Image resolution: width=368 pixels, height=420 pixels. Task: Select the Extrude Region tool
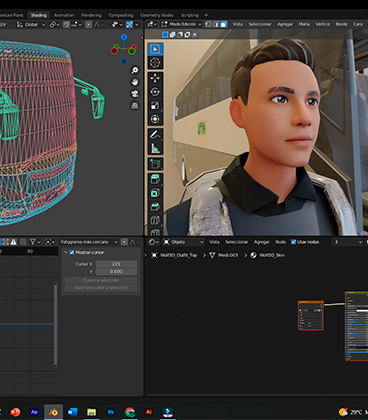tap(155, 179)
